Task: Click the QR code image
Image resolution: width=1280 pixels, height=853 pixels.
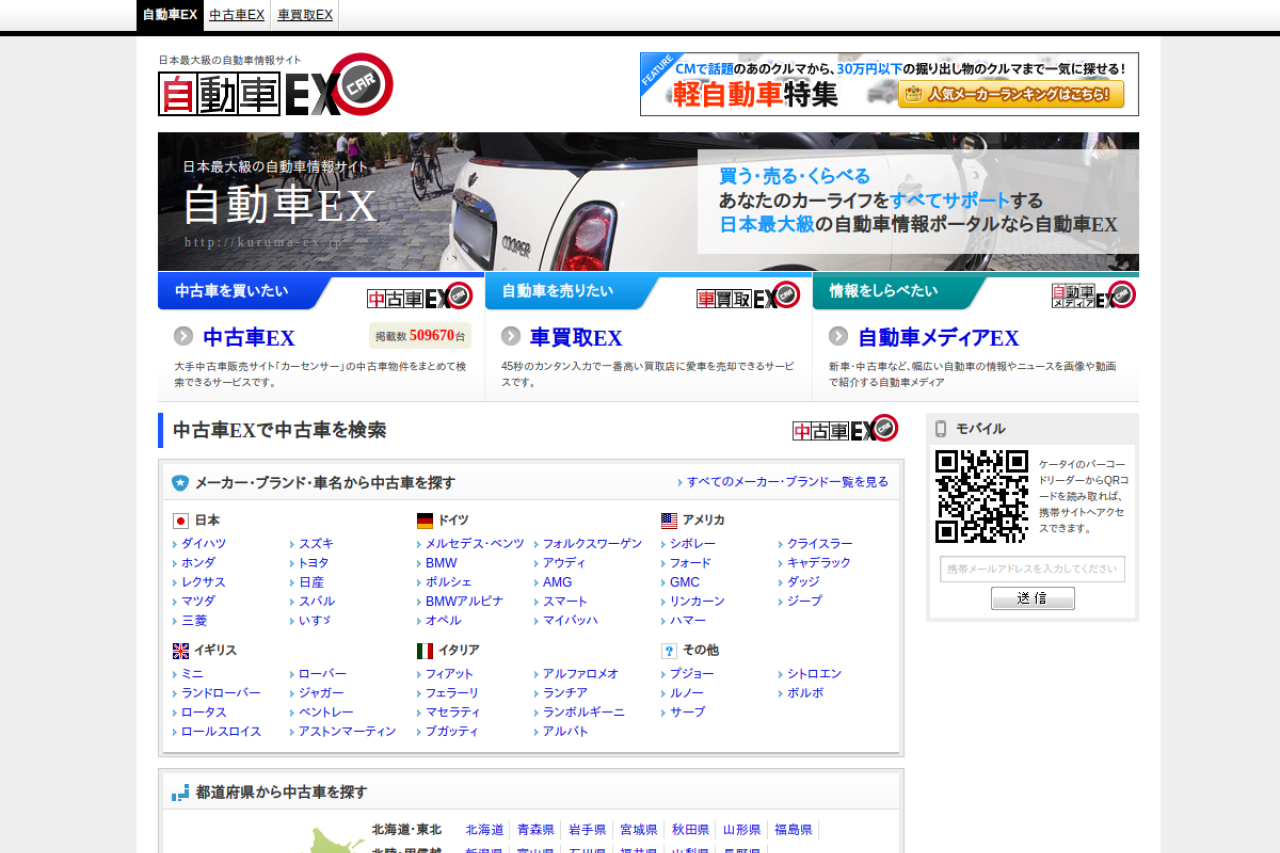Action: click(981, 496)
